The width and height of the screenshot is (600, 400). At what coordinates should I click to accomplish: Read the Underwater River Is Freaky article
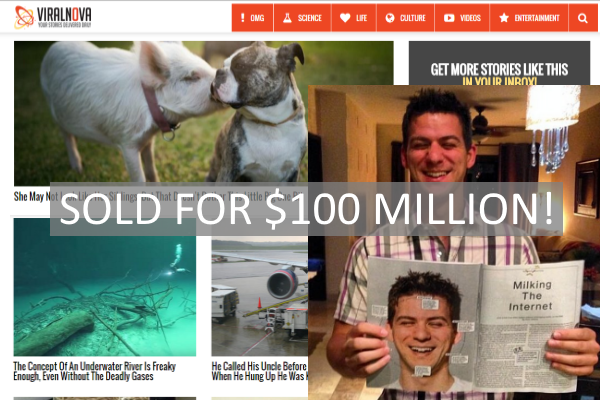click(95, 371)
